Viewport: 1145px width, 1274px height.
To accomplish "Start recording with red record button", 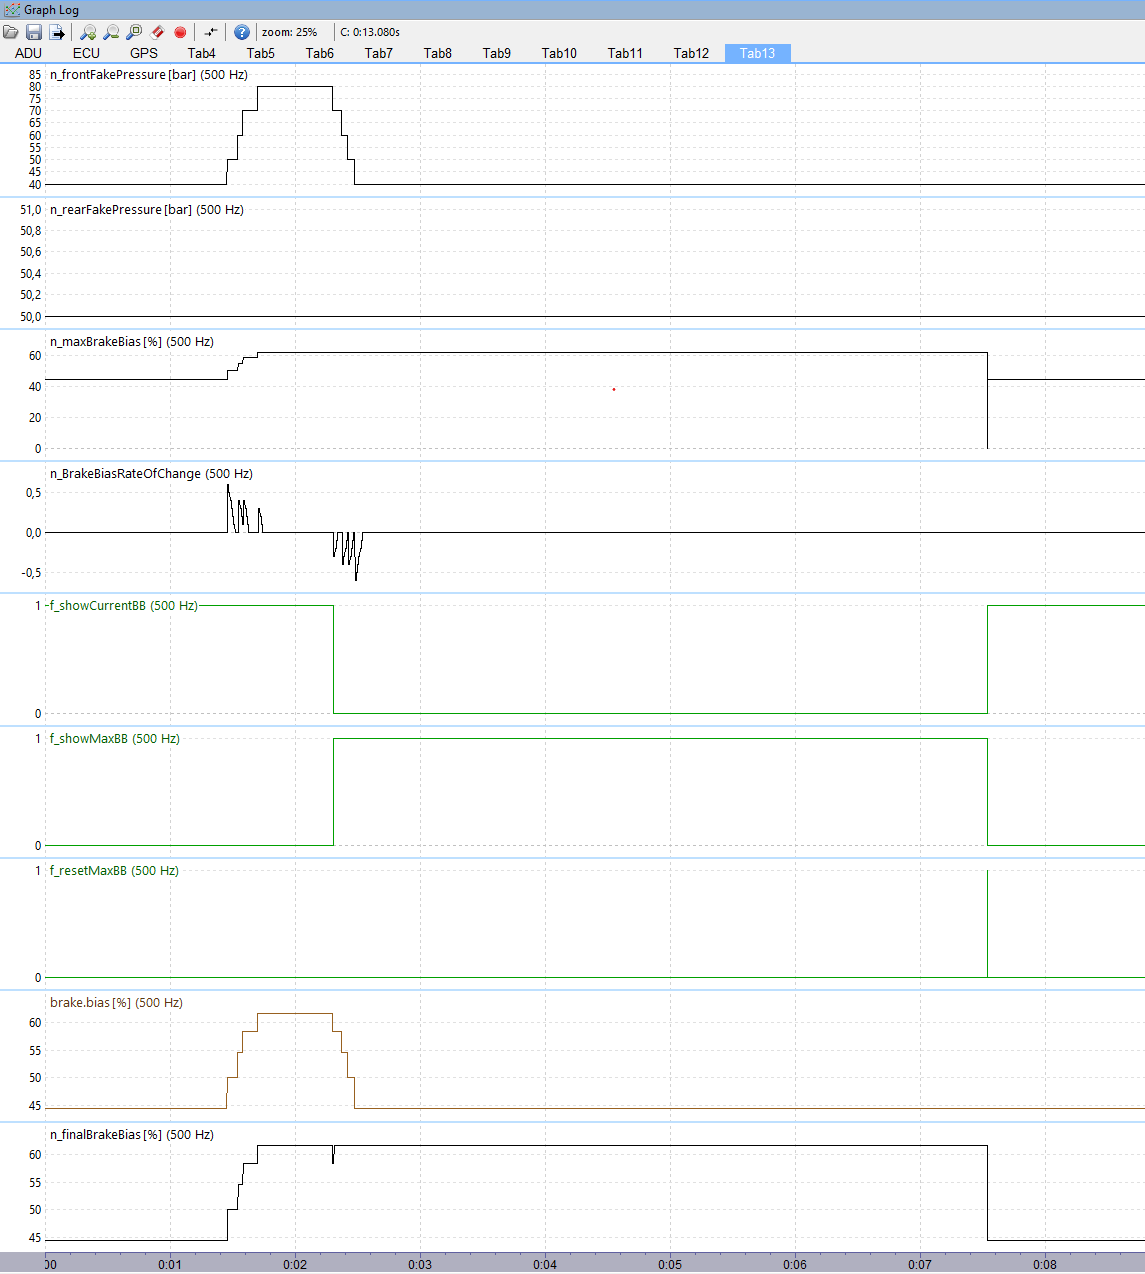I will [180, 32].
